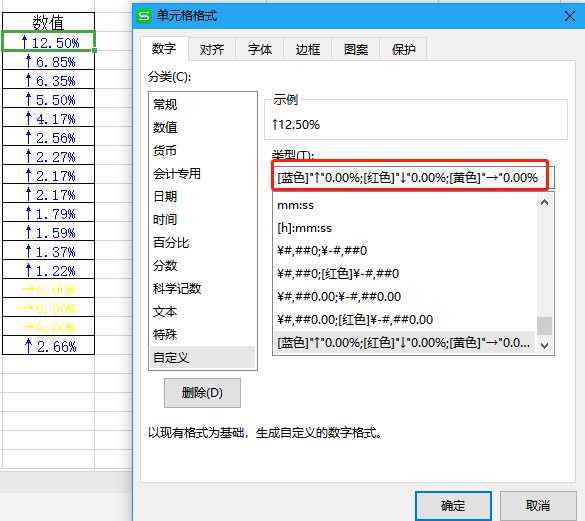
Task: Open the 边框 tab
Action: click(308, 49)
